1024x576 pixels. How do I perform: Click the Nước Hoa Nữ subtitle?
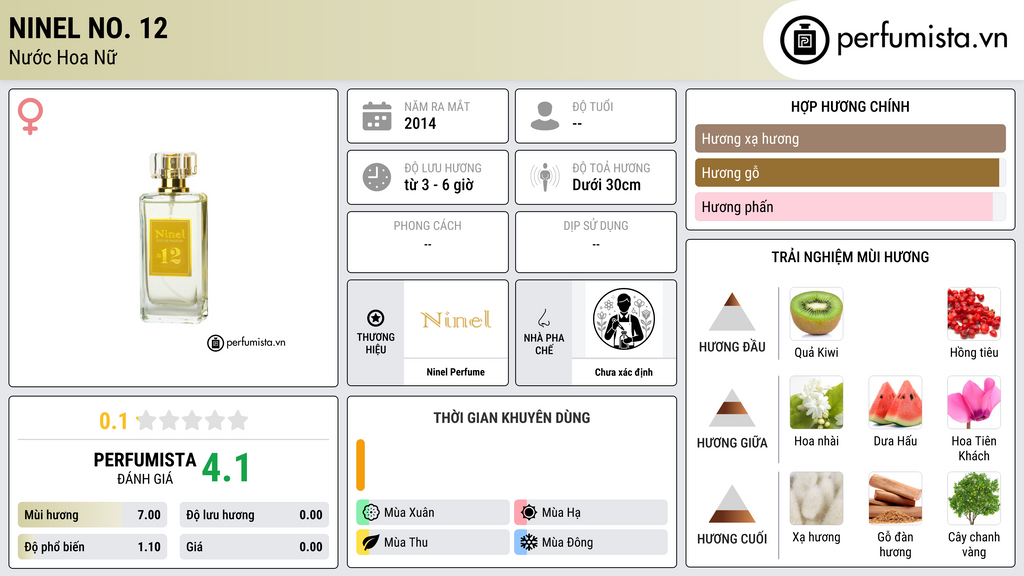click(63, 57)
